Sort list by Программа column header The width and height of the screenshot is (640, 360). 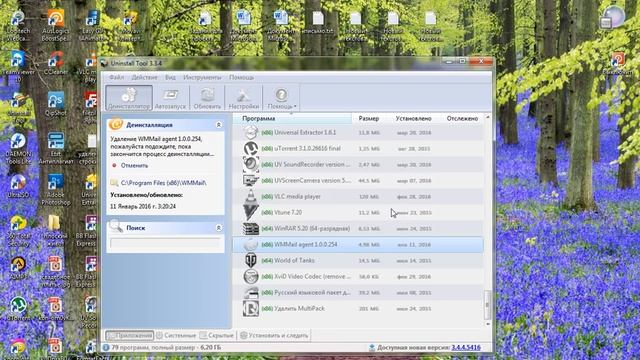[x=292, y=118]
